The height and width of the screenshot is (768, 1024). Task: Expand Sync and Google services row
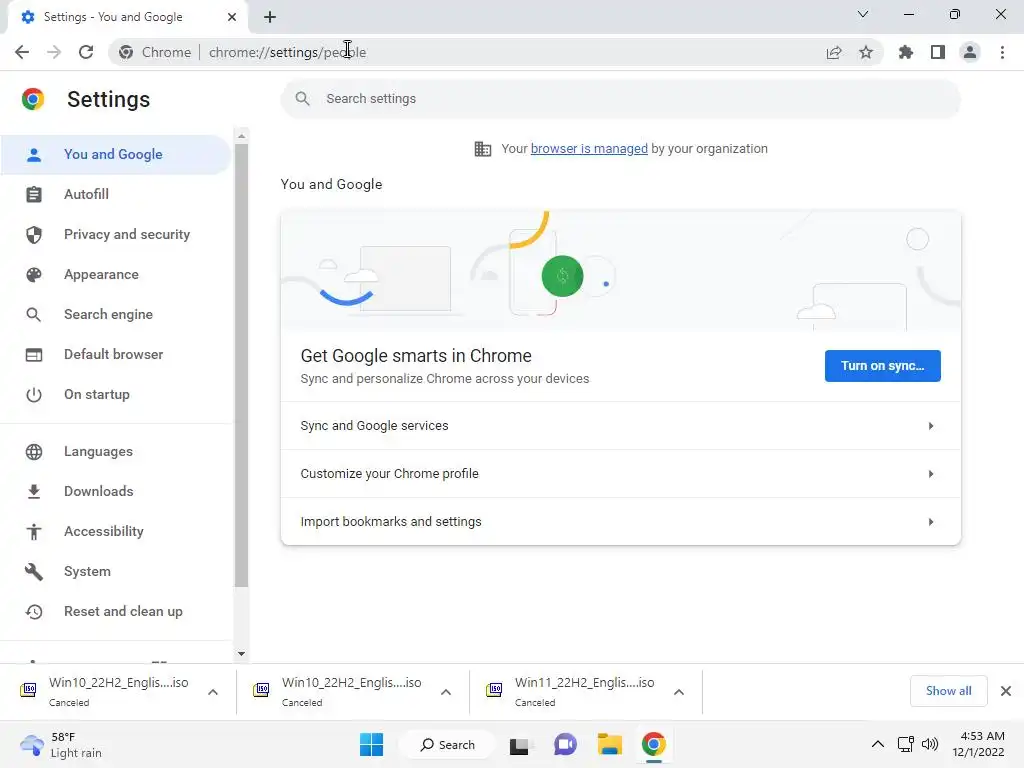[x=620, y=426]
